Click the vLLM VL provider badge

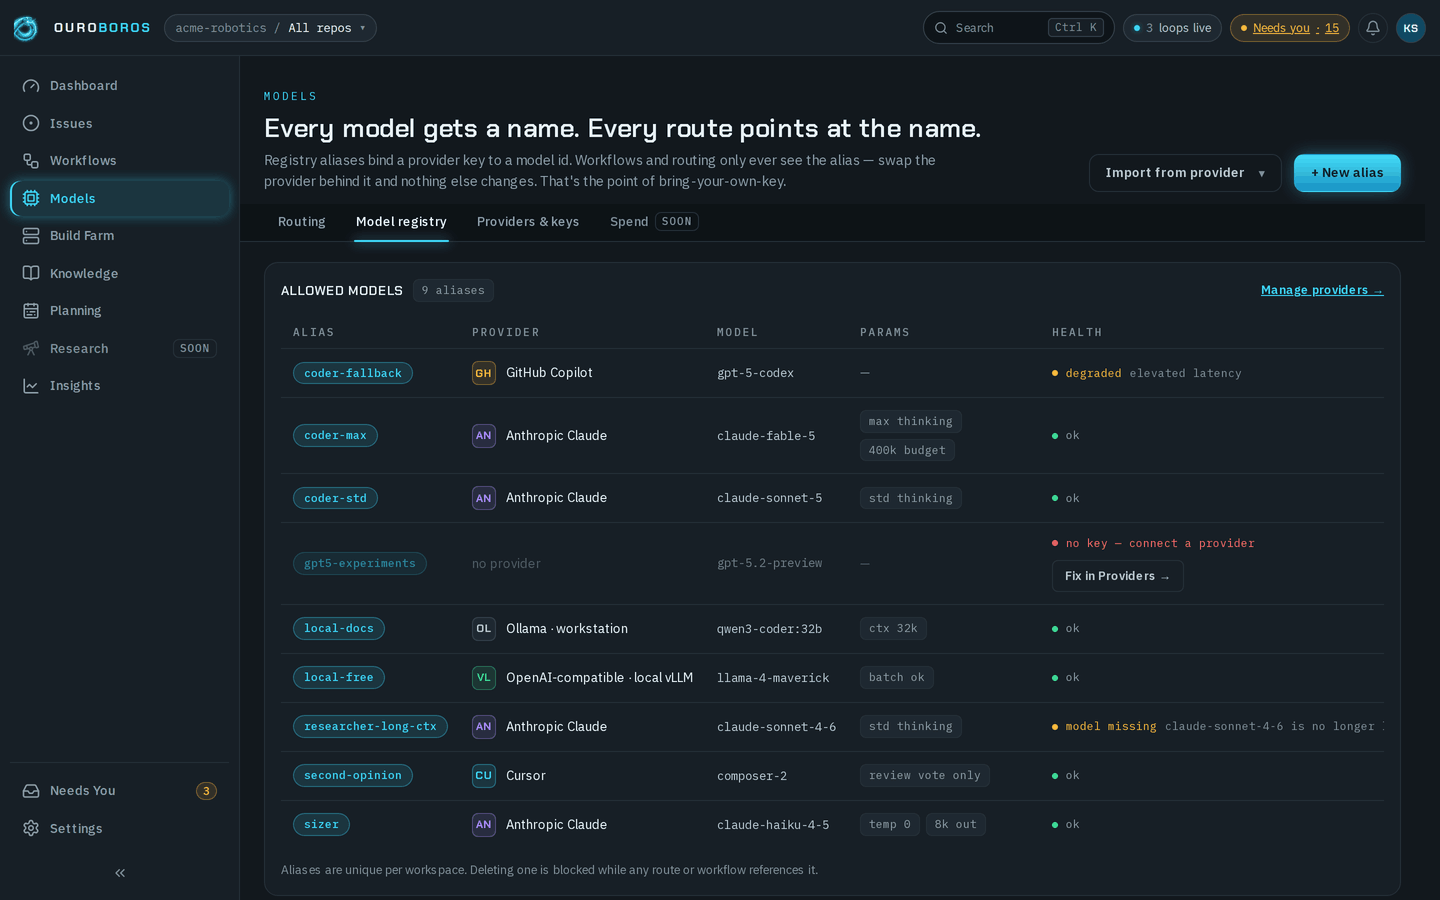[484, 678]
